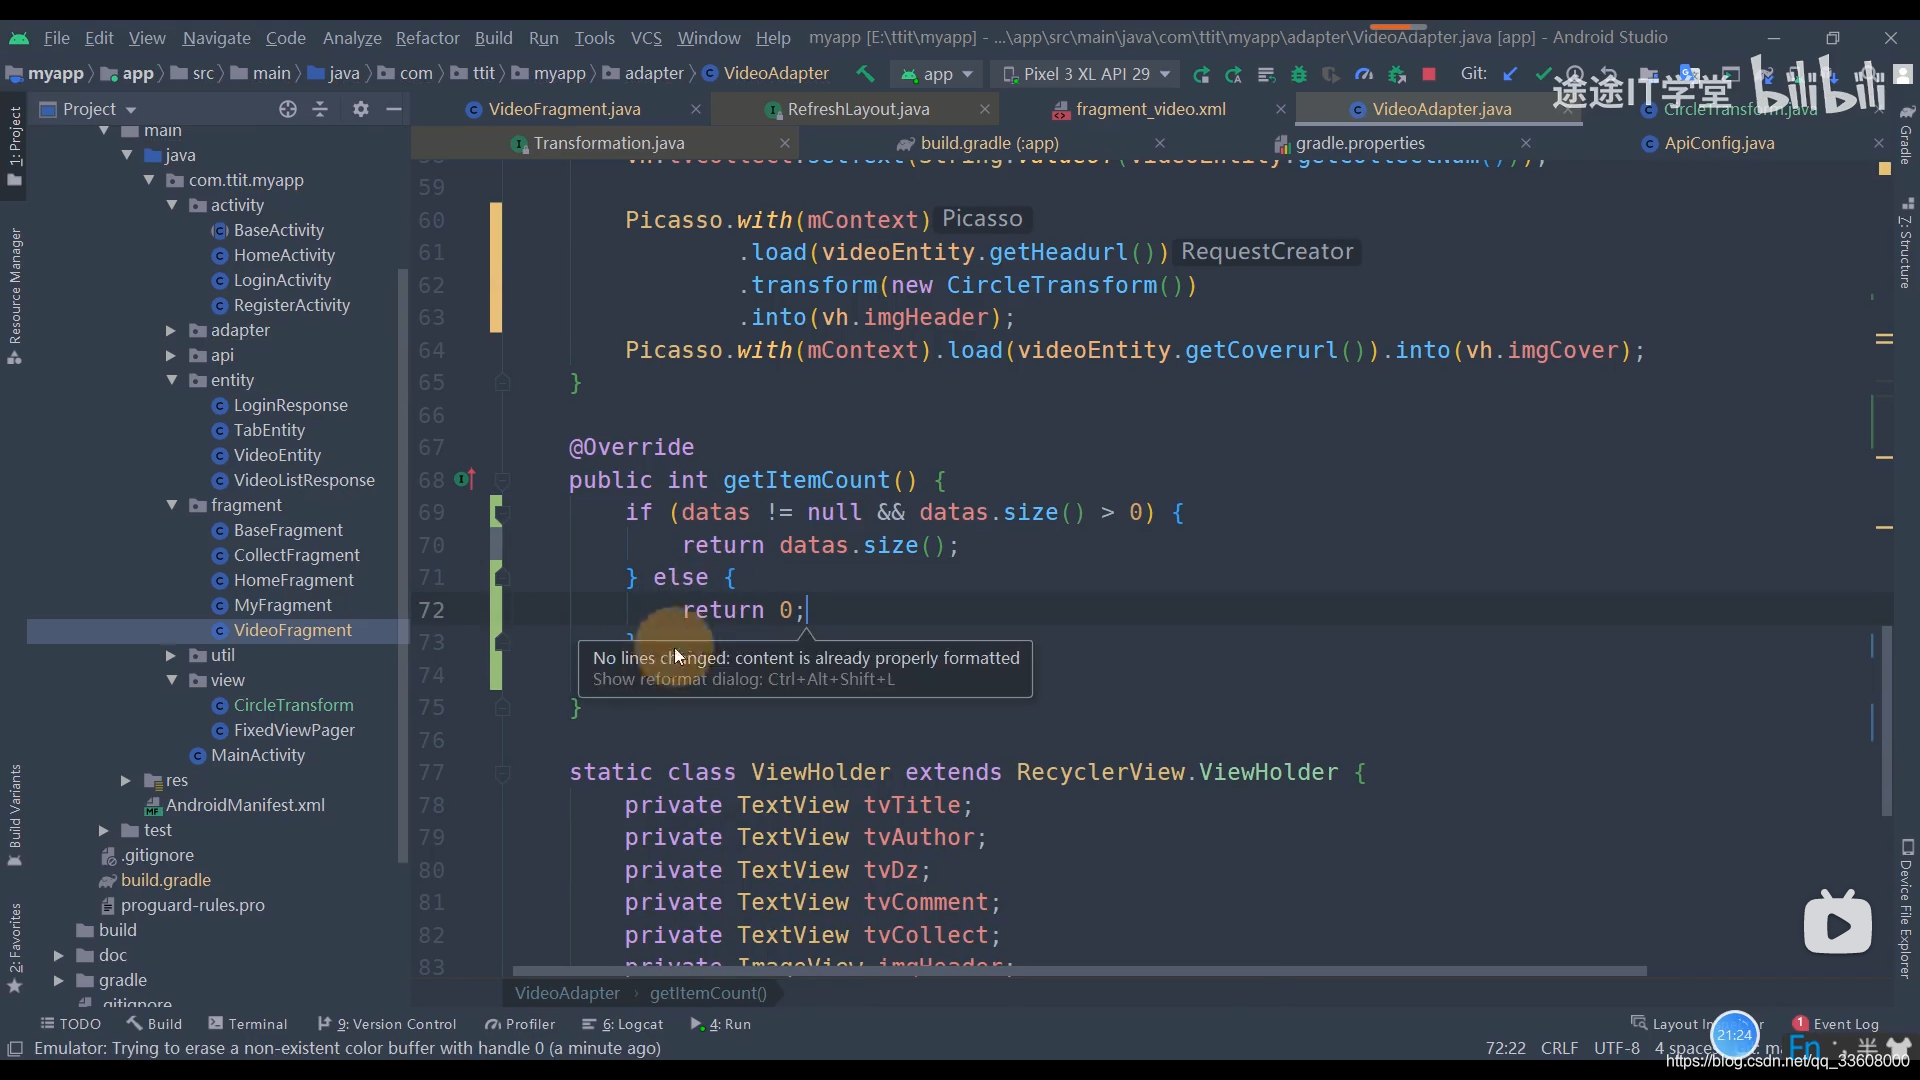Toggle the Gradle side panel
Screen dimensions: 1920x1080
(1906, 135)
